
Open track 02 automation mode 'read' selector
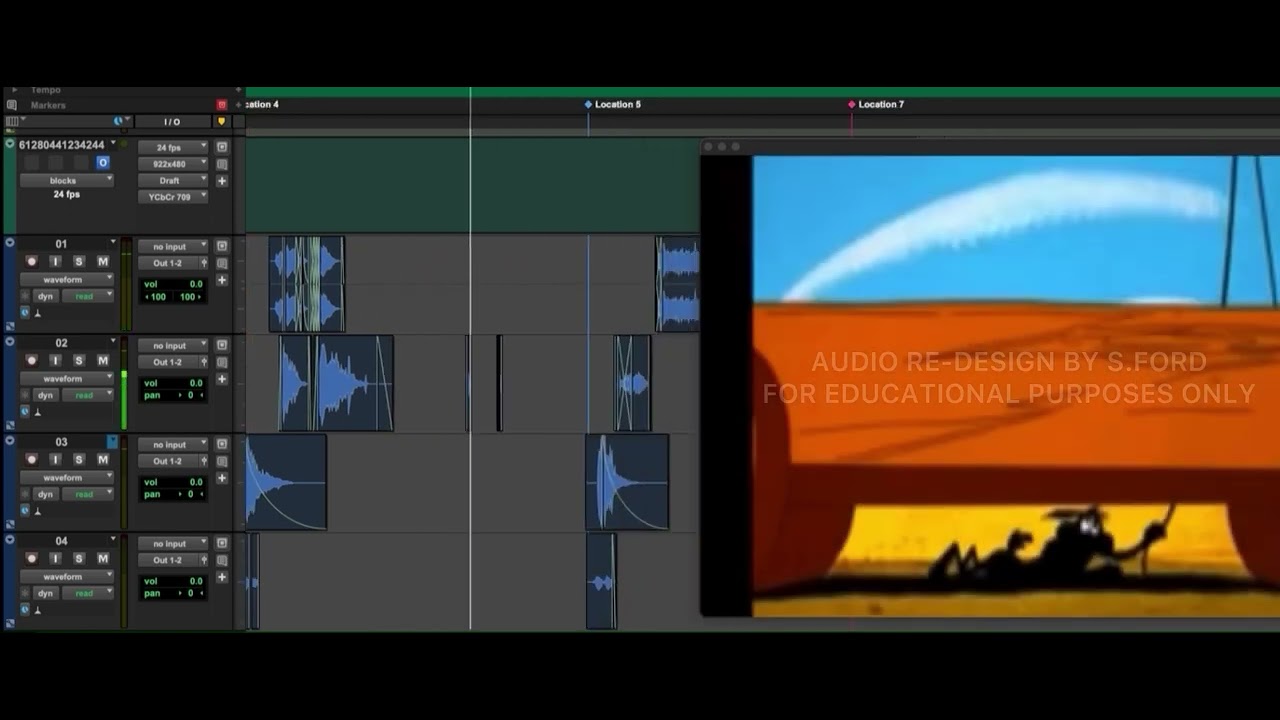click(90, 395)
